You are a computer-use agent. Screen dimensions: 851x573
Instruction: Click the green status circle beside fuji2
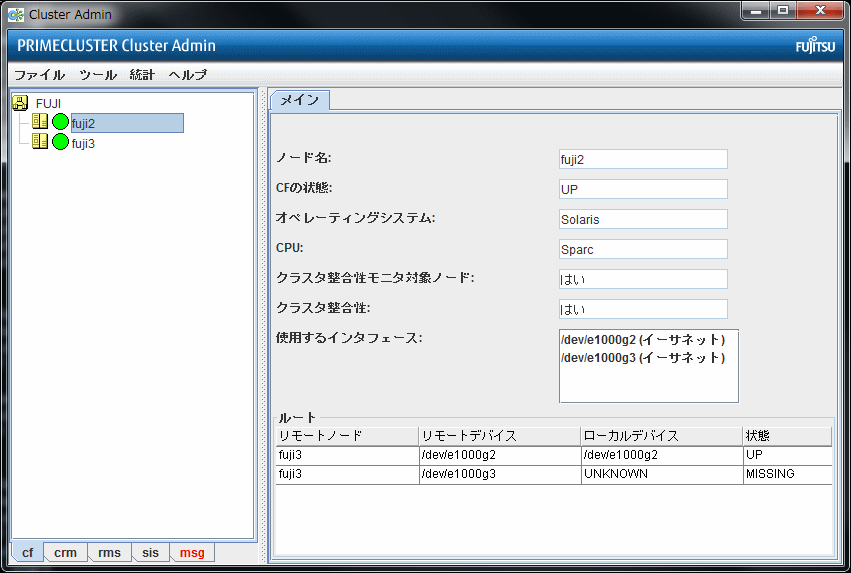point(60,122)
